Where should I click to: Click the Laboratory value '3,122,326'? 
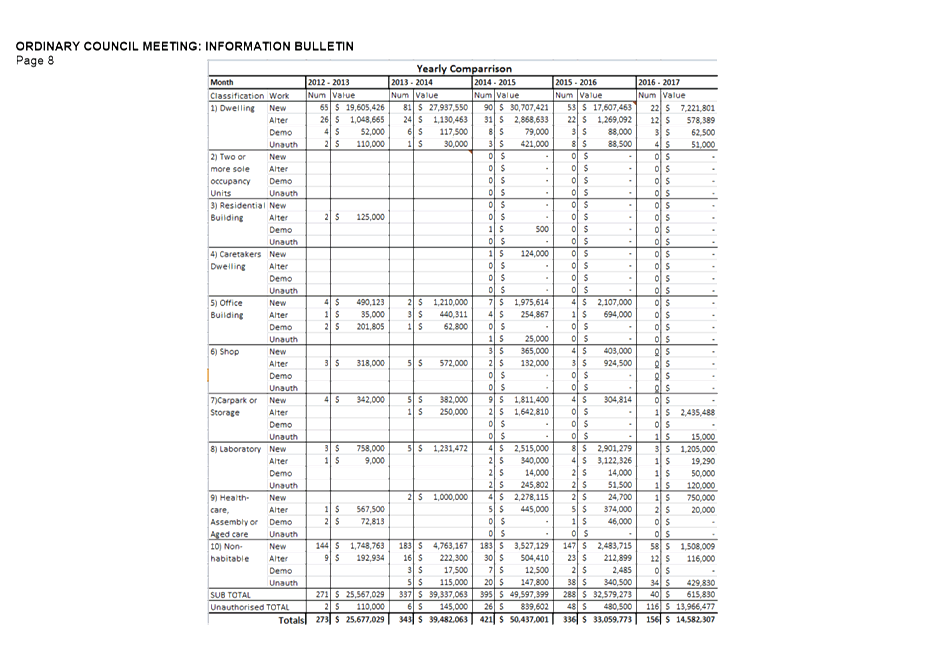pos(614,460)
